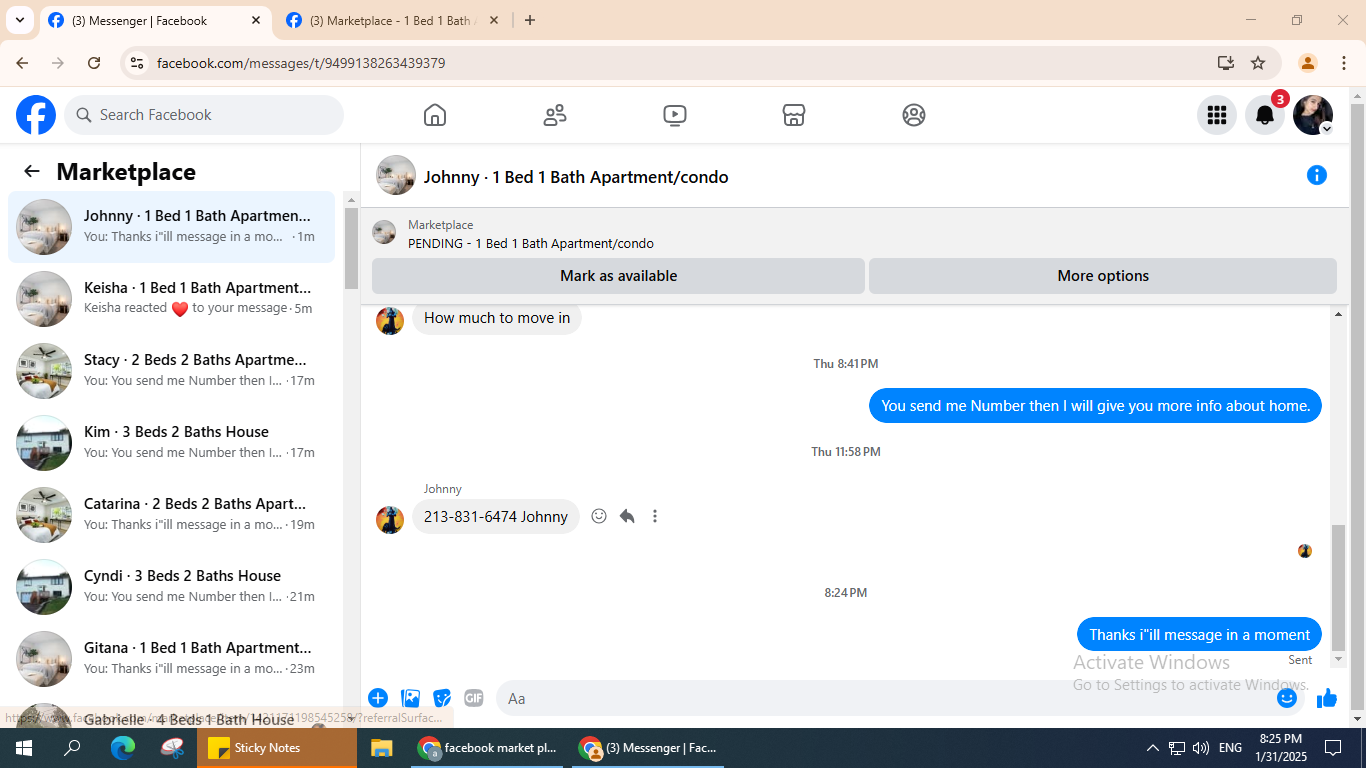Select Johnny's phone number message text
This screenshot has width=1366, height=768.
(x=496, y=517)
